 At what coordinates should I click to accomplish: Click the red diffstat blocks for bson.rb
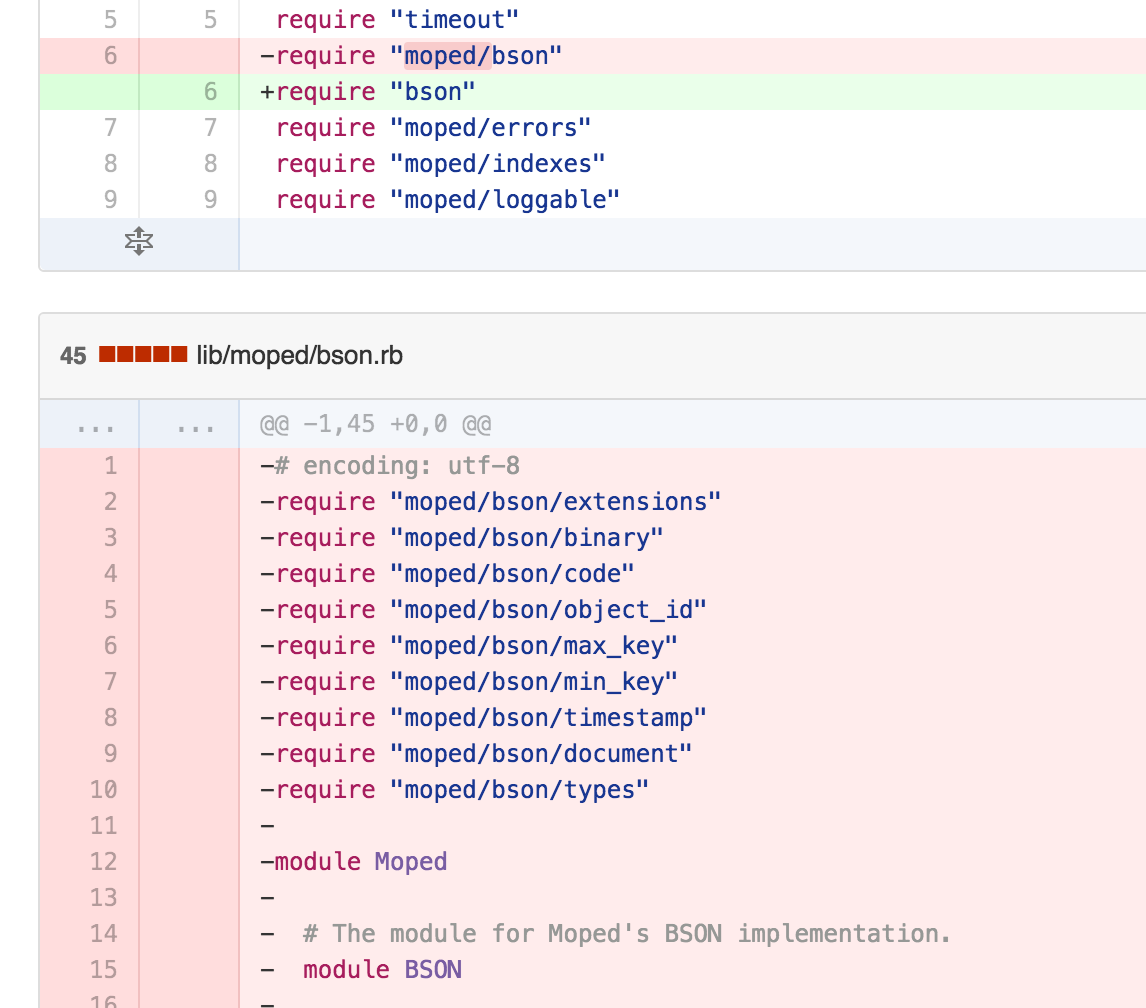[143, 355]
